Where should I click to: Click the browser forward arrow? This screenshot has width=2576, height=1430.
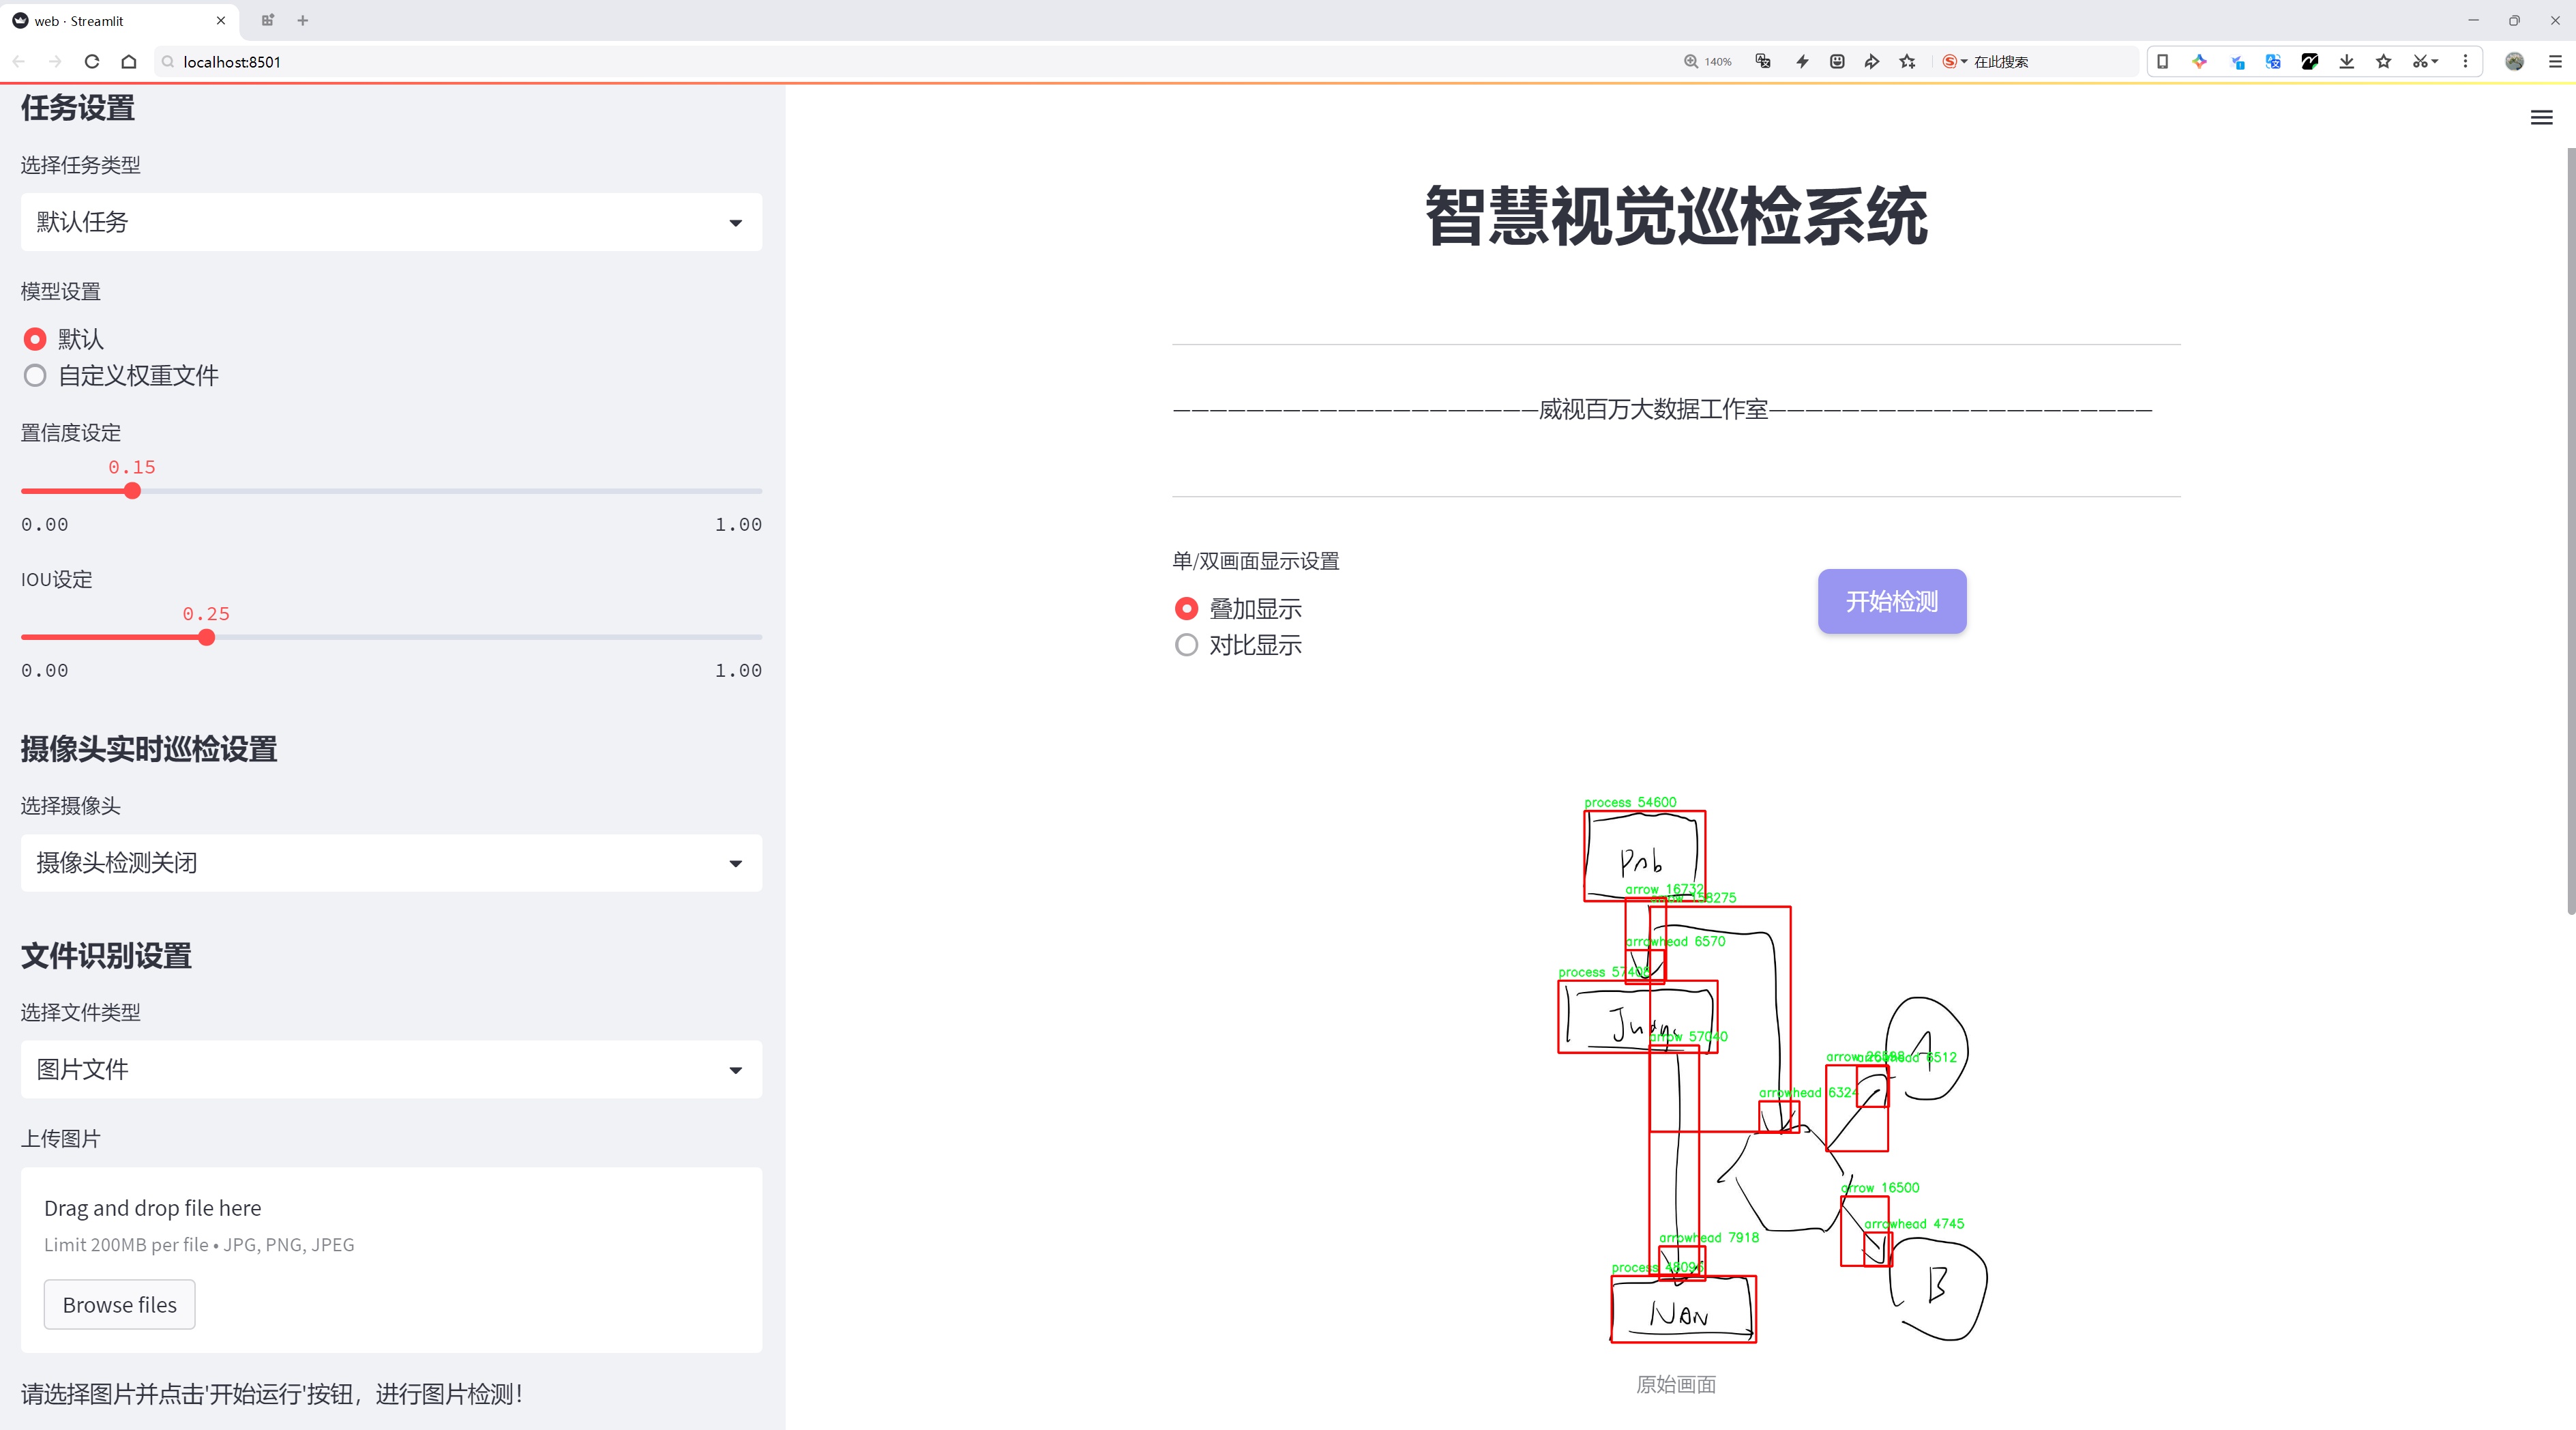pyautogui.click(x=55, y=61)
